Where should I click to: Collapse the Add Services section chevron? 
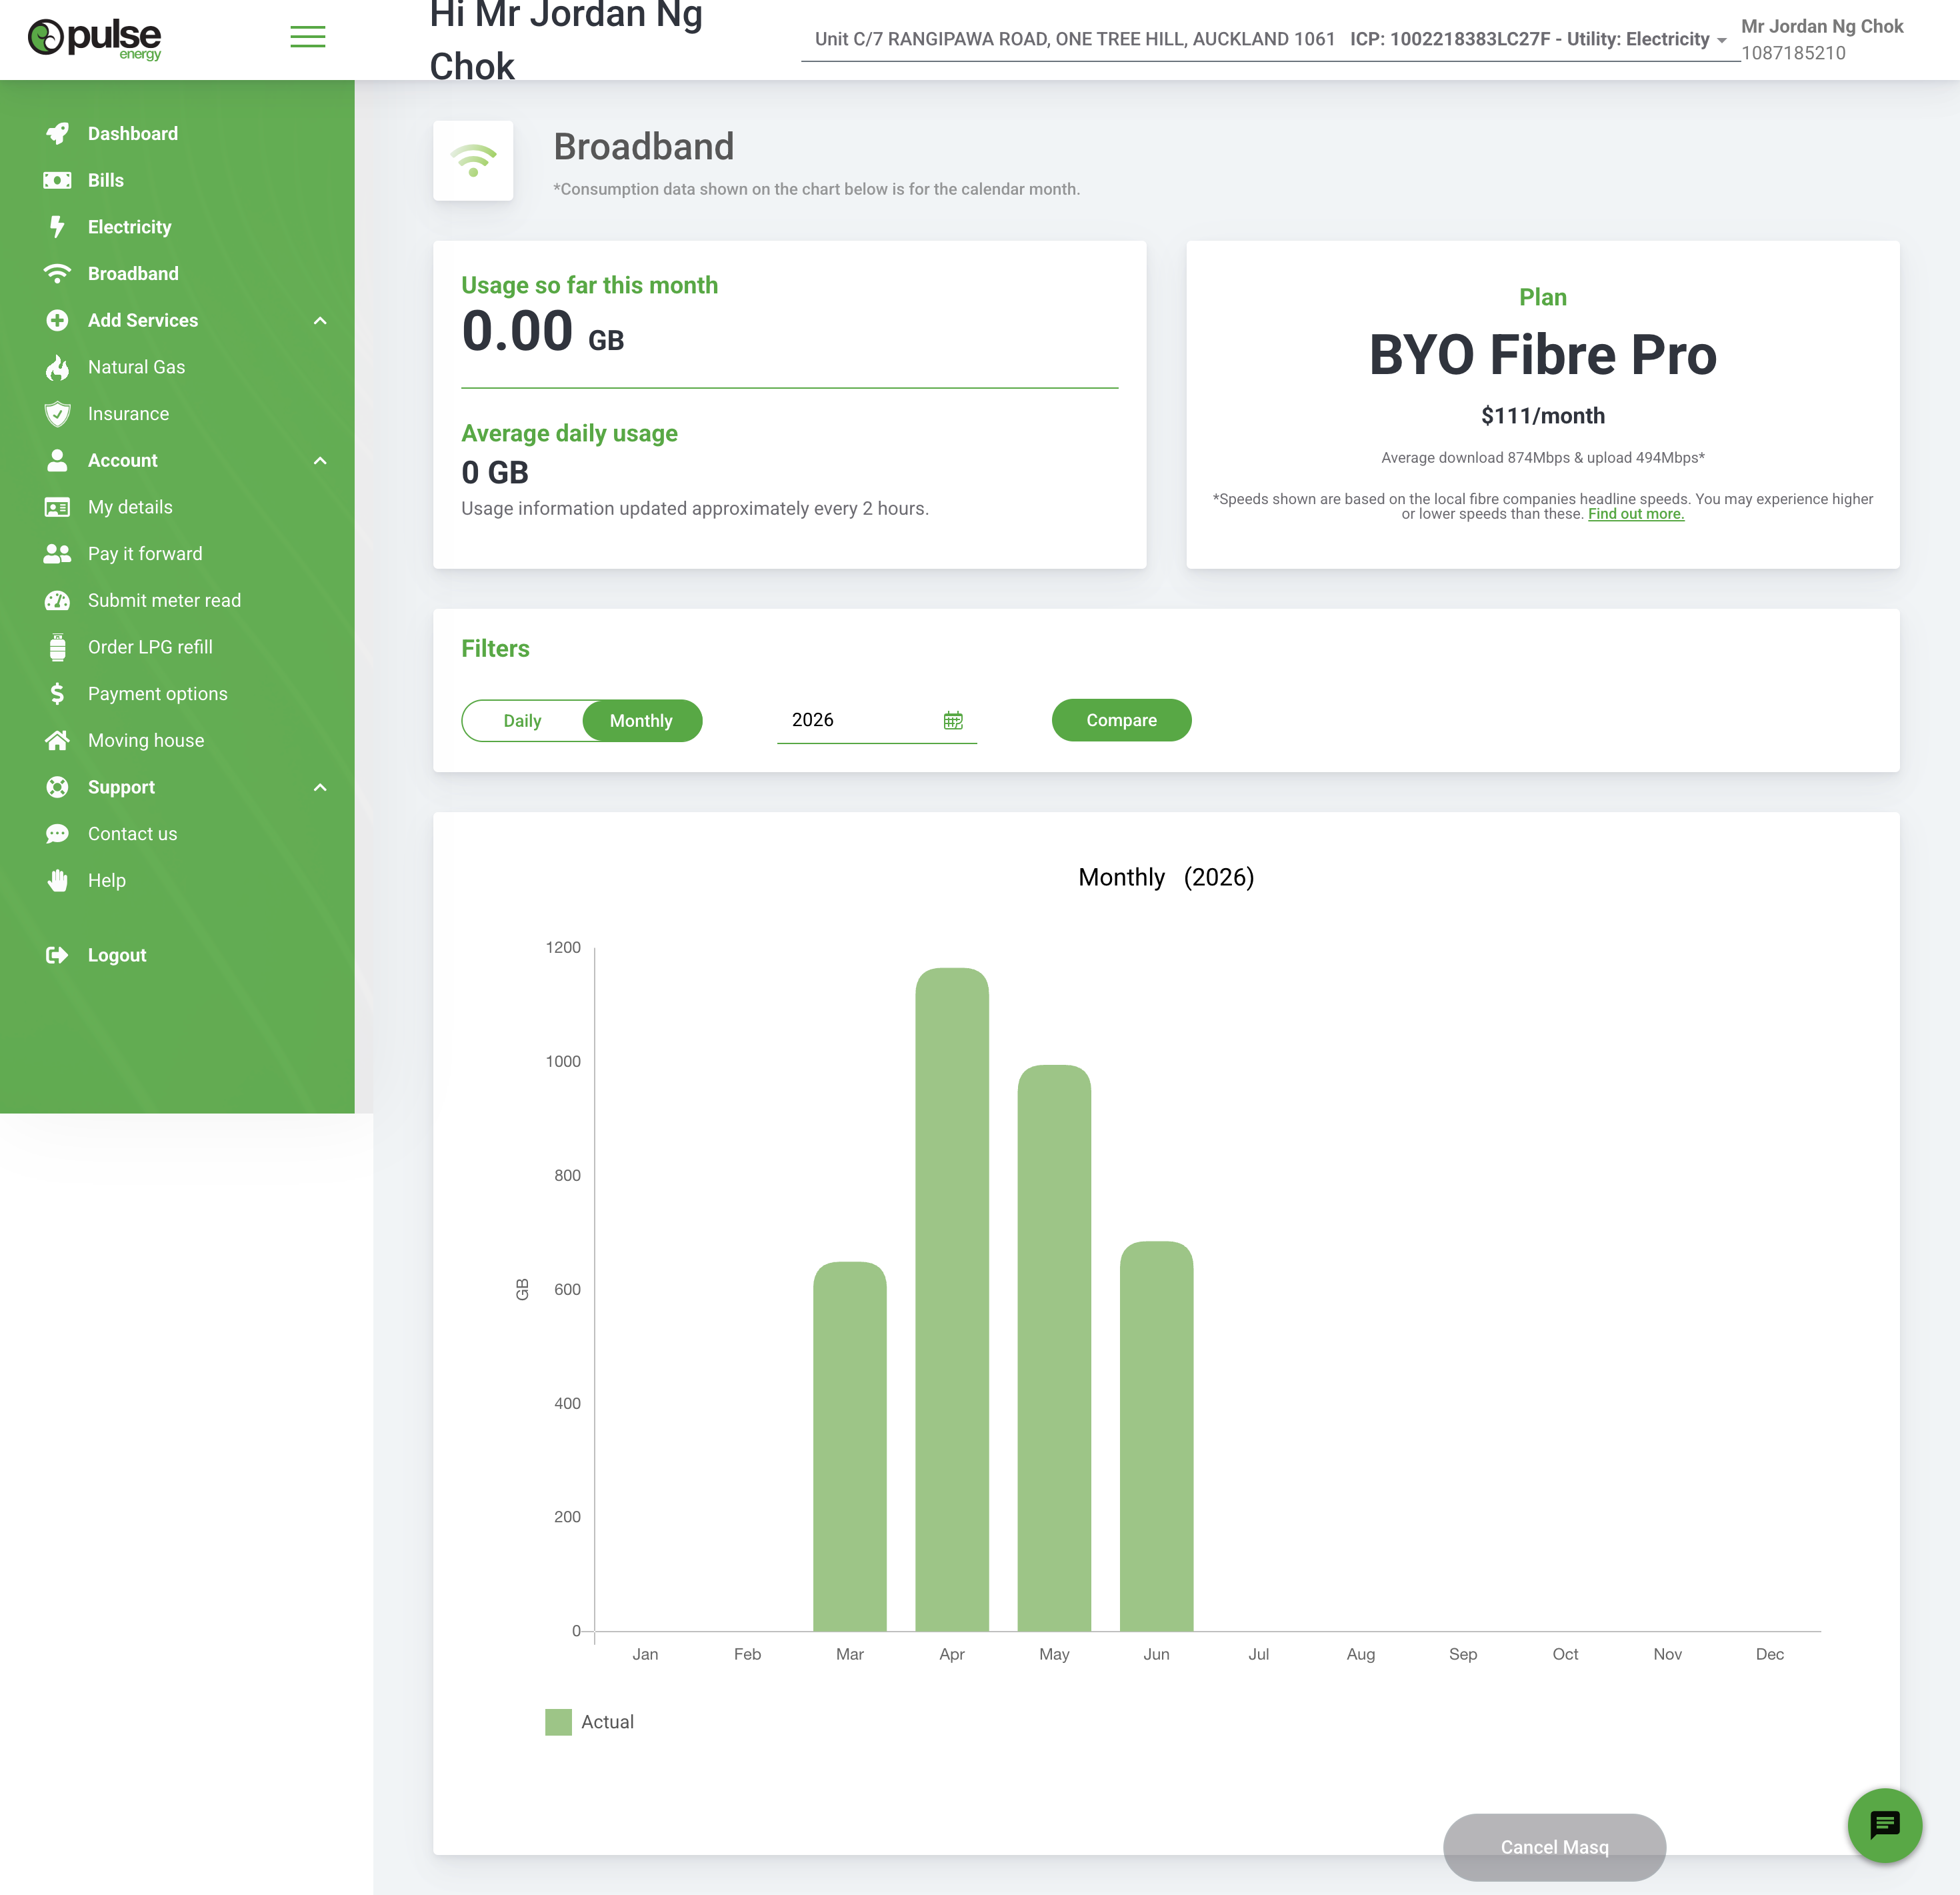pyautogui.click(x=320, y=320)
